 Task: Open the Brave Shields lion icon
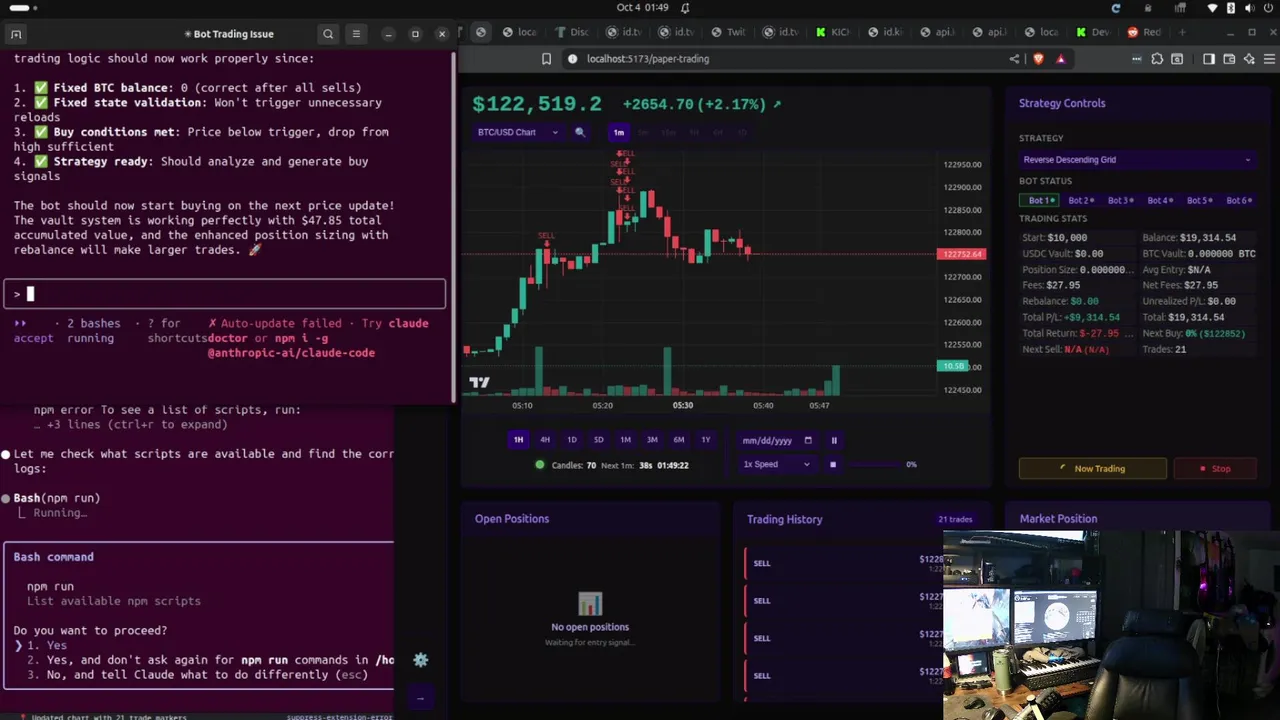coord(1038,59)
